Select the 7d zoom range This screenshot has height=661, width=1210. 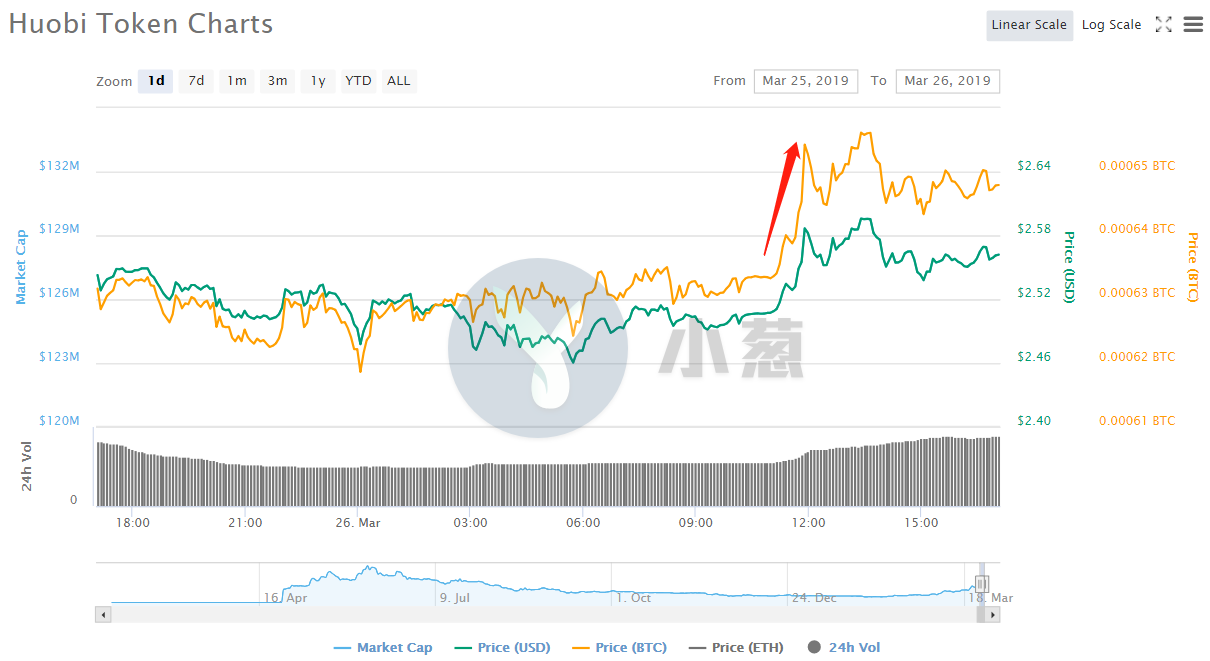[197, 81]
